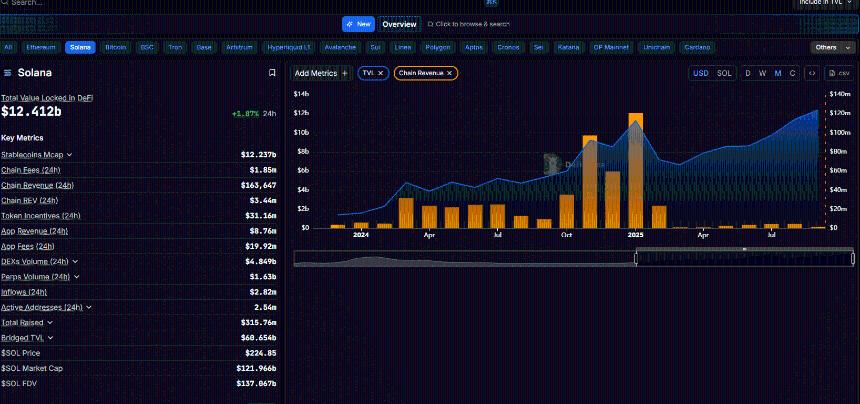Set chart interval to daily (D)
This screenshot has width=860, height=404.
tap(748, 73)
